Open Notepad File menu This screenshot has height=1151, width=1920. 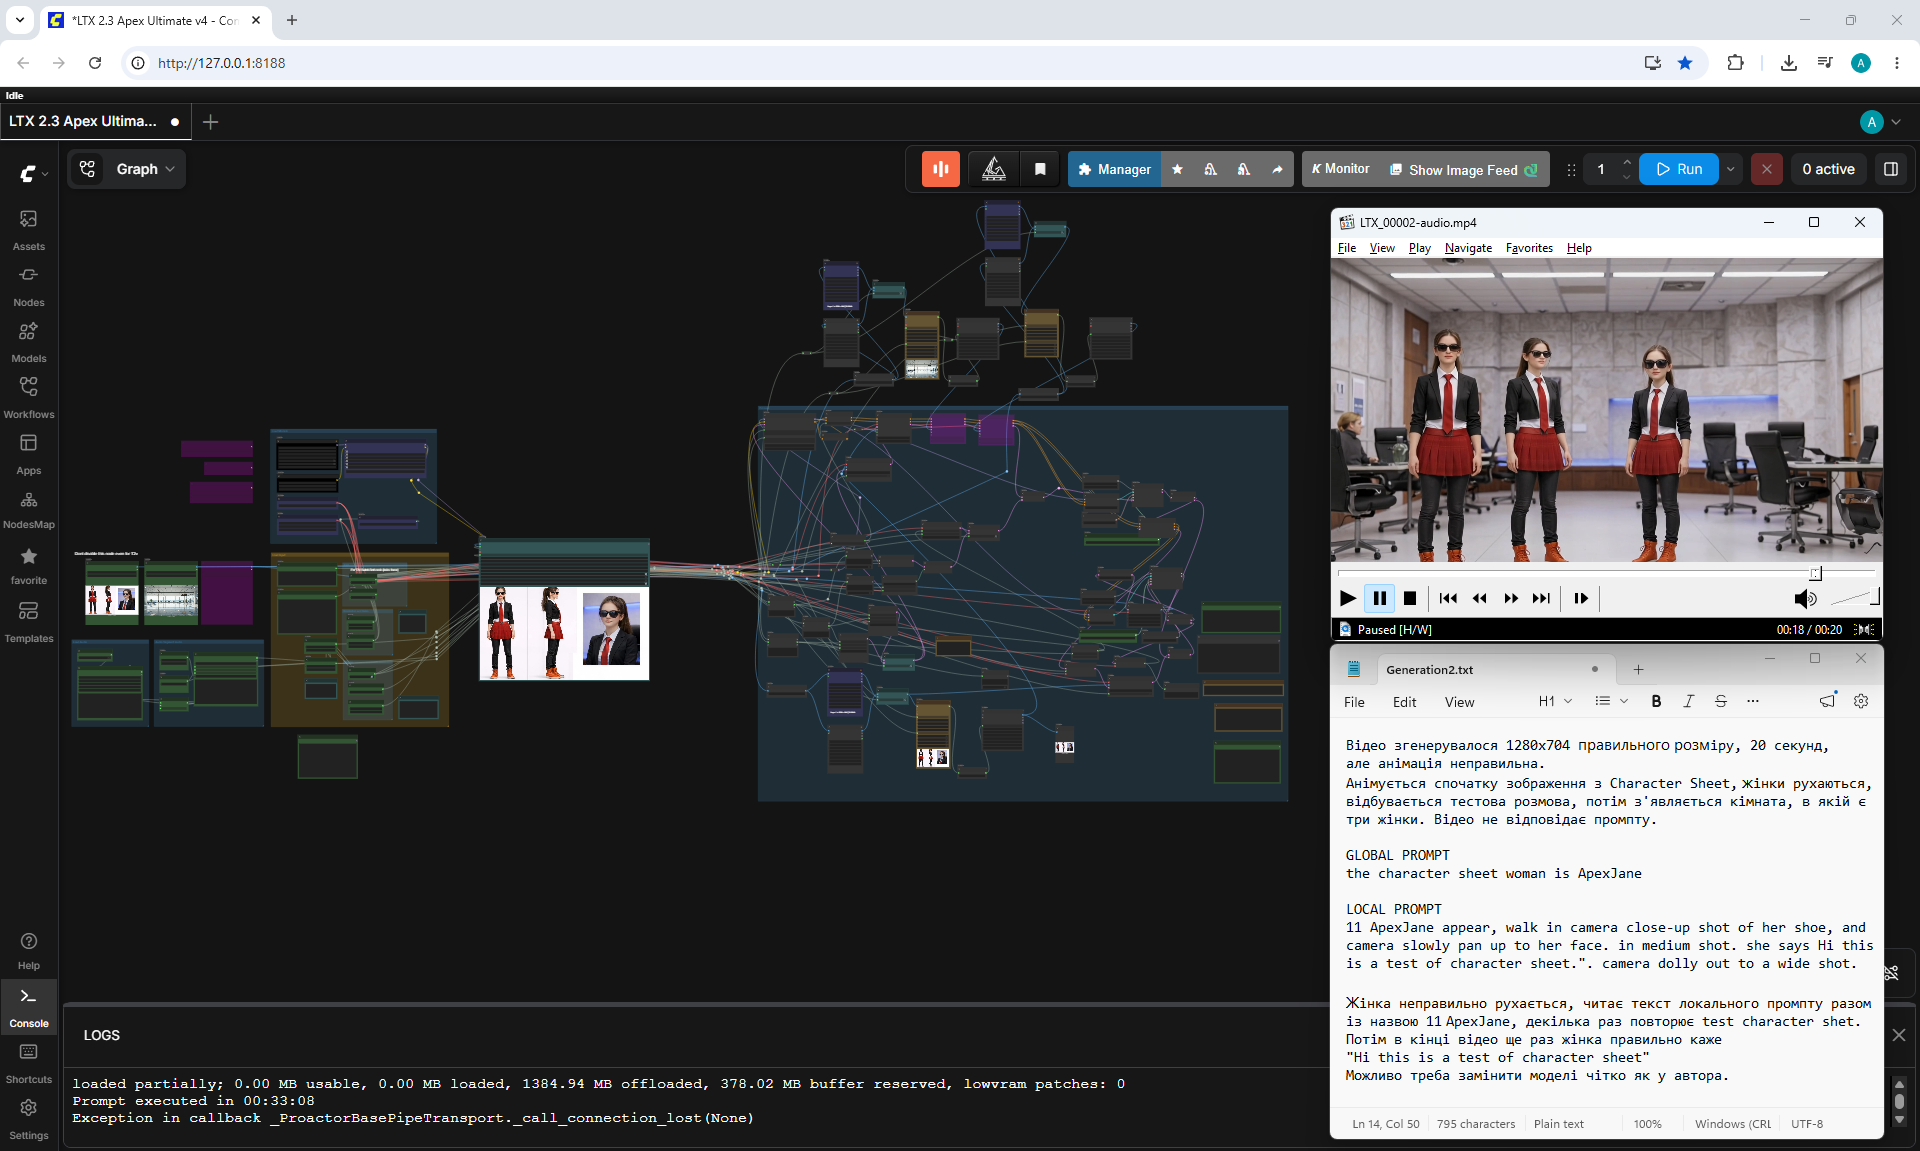[1354, 702]
